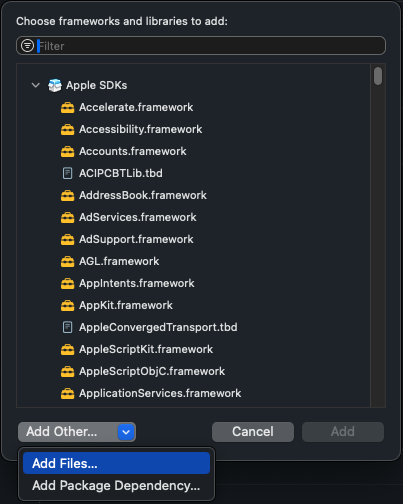Choose Add Files… from the menu

116,463
